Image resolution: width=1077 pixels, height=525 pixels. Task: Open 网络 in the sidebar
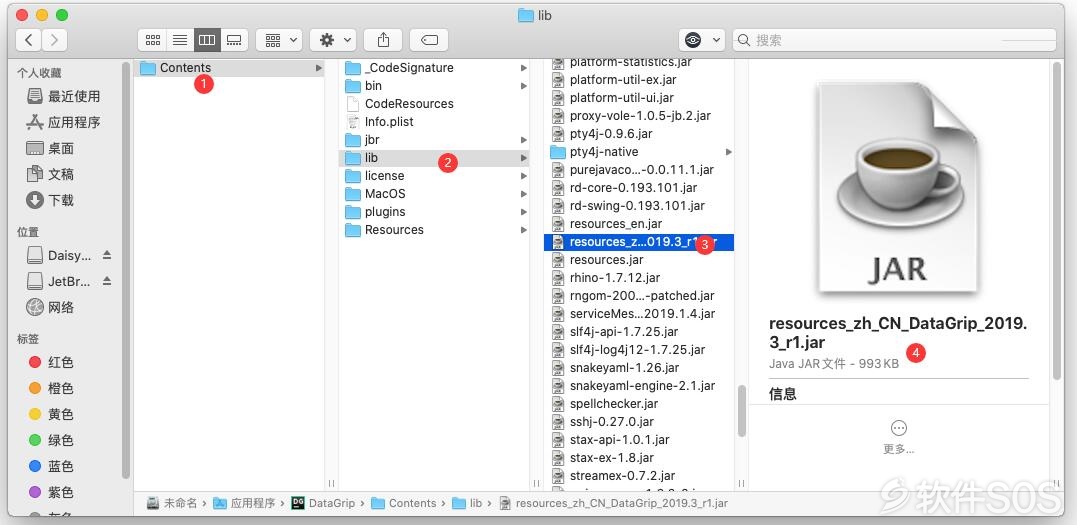[51, 307]
